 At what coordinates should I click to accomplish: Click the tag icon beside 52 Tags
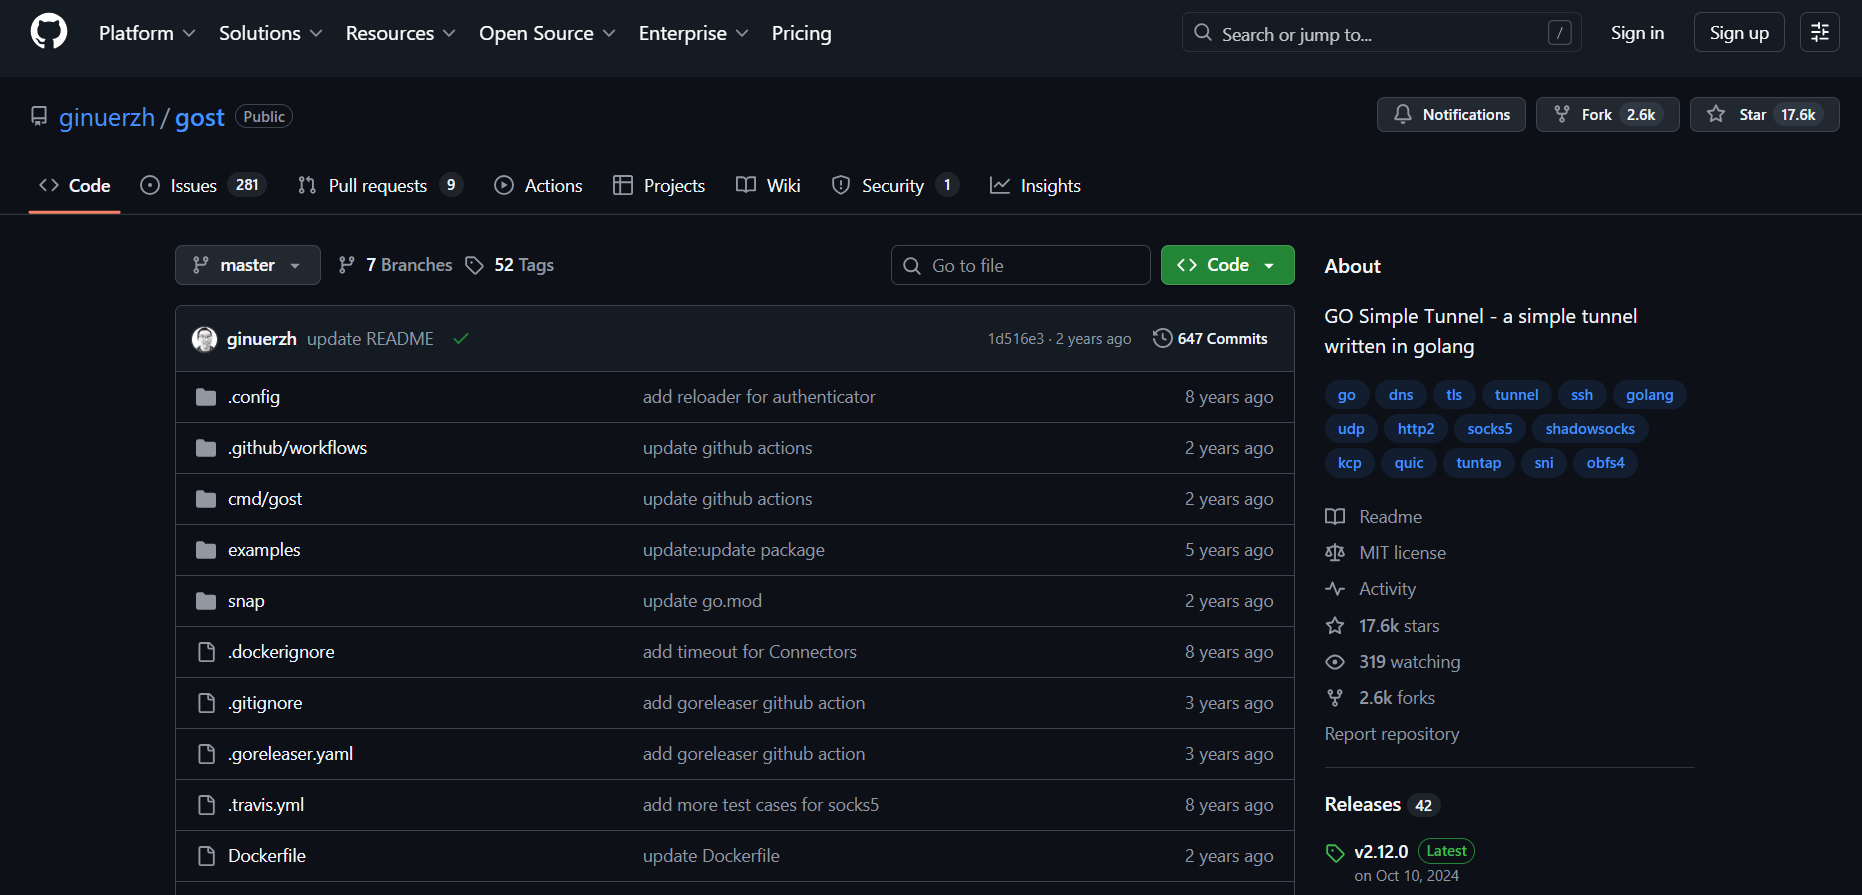click(475, 265)
